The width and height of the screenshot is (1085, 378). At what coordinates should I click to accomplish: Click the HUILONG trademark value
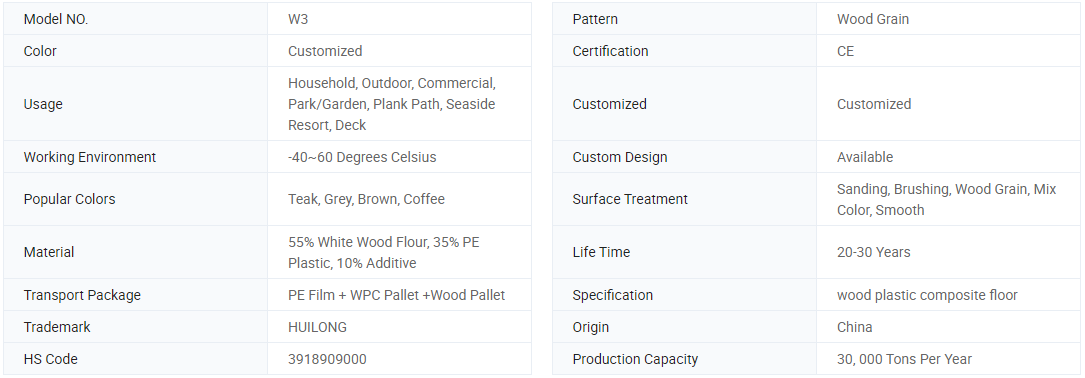(x=318, y=327)
